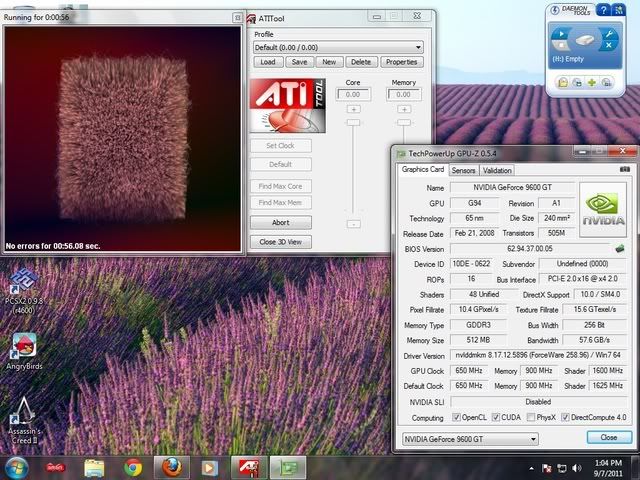Screen dimensions: 640x480
Task: Click the camera screenshot icon in GPU-Z
Action: [x=624, y=169]
